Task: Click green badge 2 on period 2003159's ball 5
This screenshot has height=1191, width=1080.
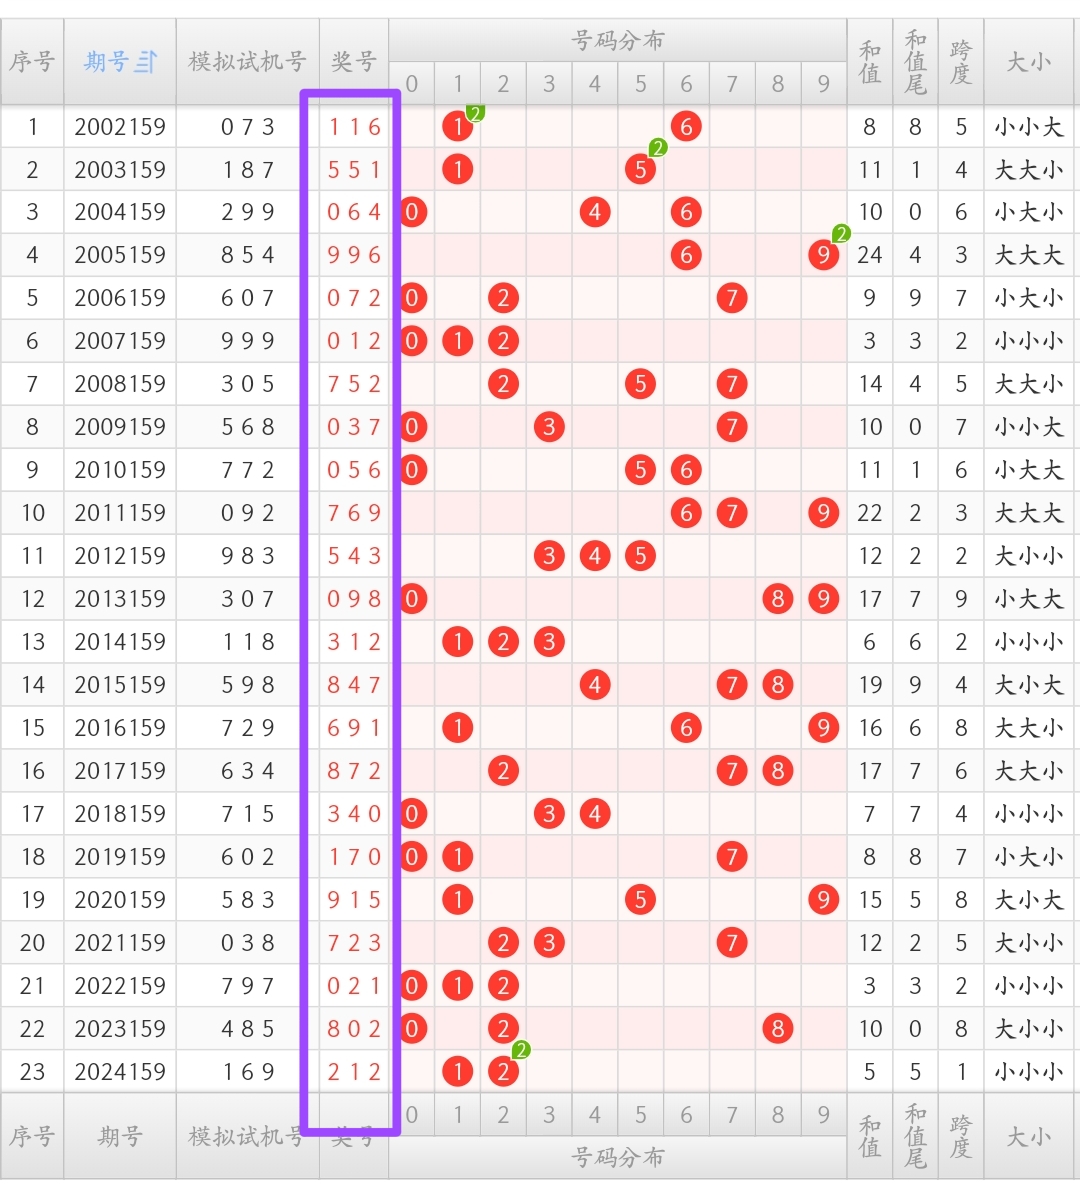Action: tap(658, 147)
